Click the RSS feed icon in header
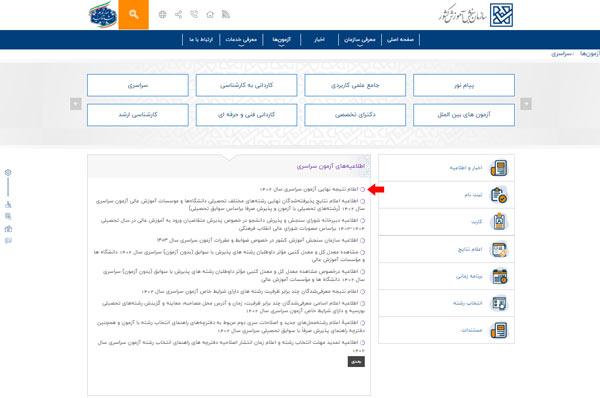The height and width of the screenshot is (398, 600). click(226, 15)
